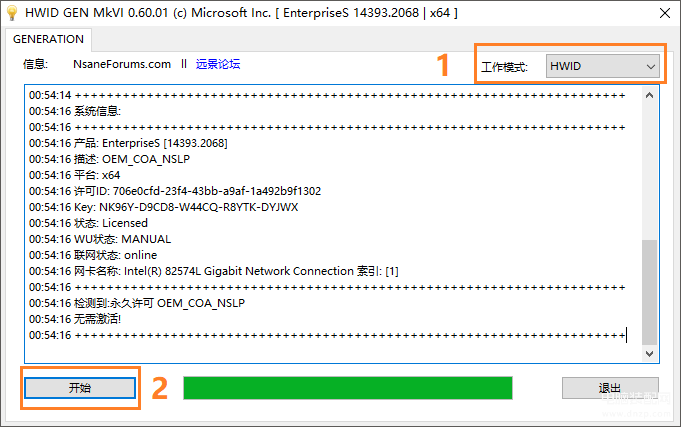Viewport: 681px width, 427px height.
Task: Click the light bulb app icon in title bar
Action: click(12, 13)
